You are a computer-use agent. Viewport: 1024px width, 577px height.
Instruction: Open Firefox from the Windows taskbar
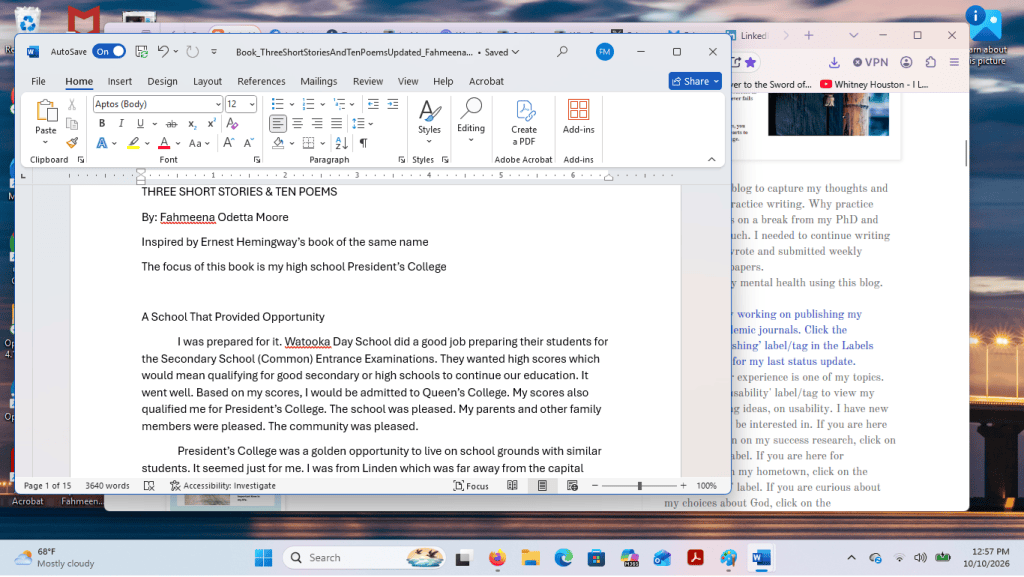point(497,558)
